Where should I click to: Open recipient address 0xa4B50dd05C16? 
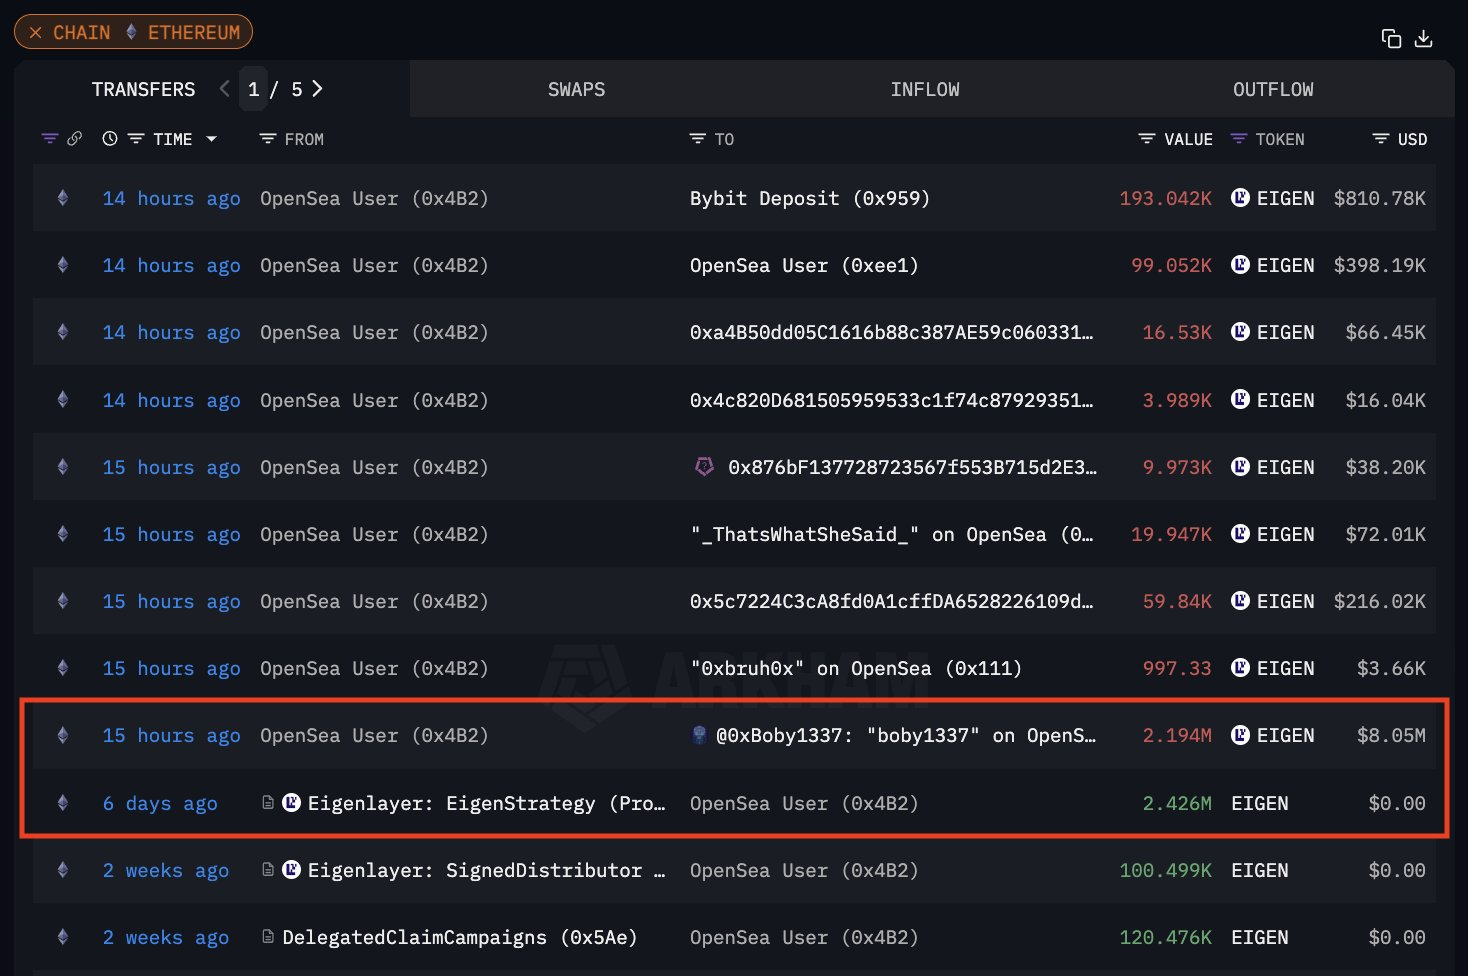point(891,332)
